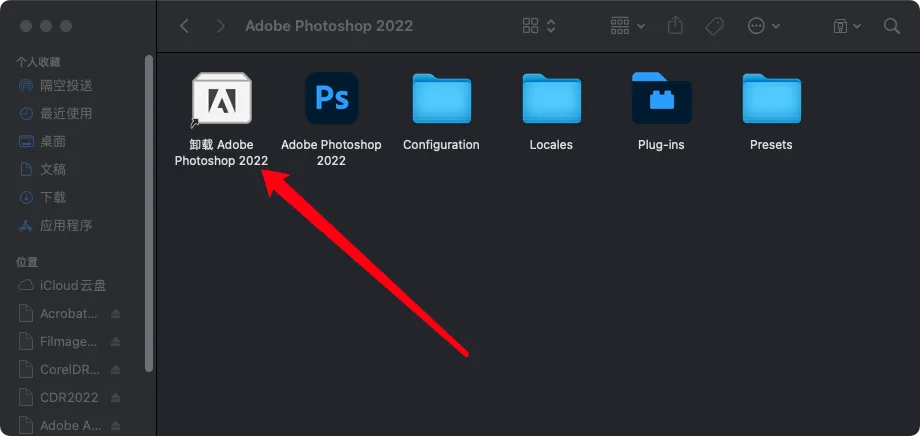The height and width of the screenshot is (436, 920).
Task: Click the sidebar vertical scrollbar
Action: 149,213
